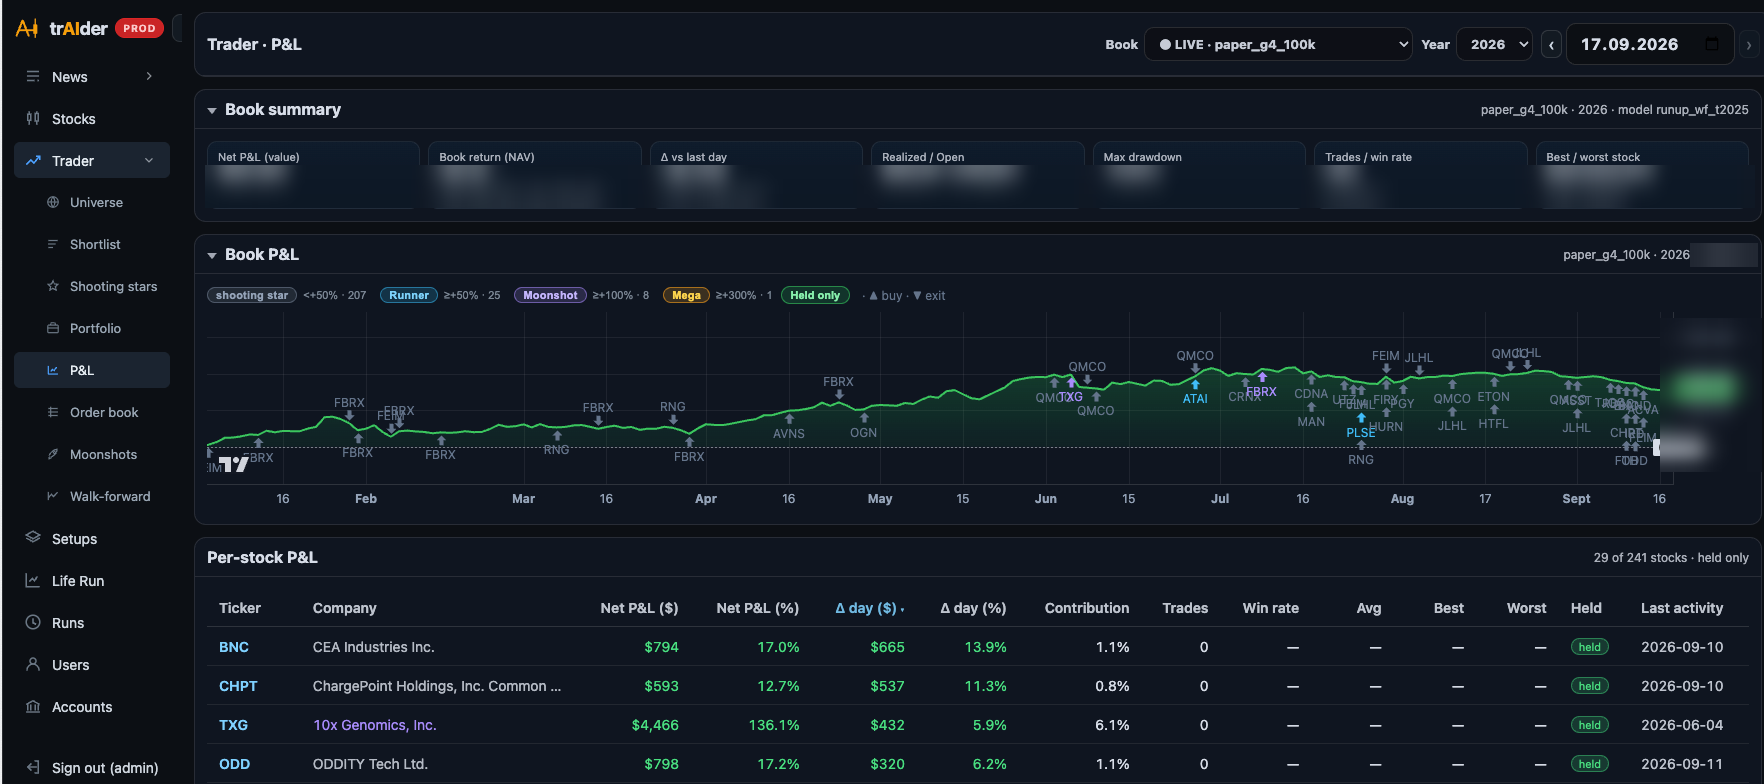Click the Shooting stars star icon
This screenshot has height=784, width=1764.
[53, 287]
